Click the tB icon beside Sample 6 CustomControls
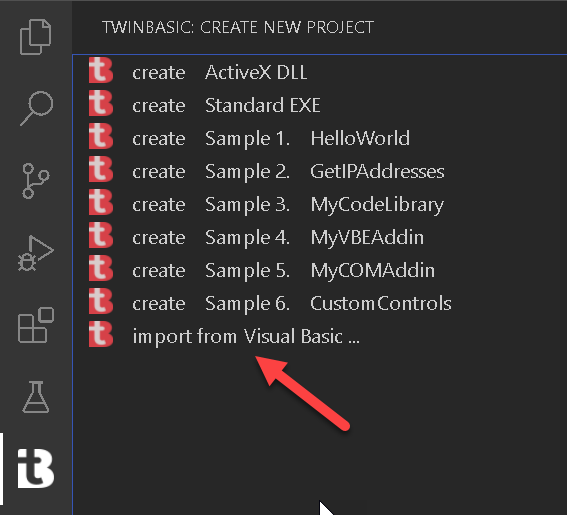The height and width of the screenshot is (515, 567). pos(101,301)
